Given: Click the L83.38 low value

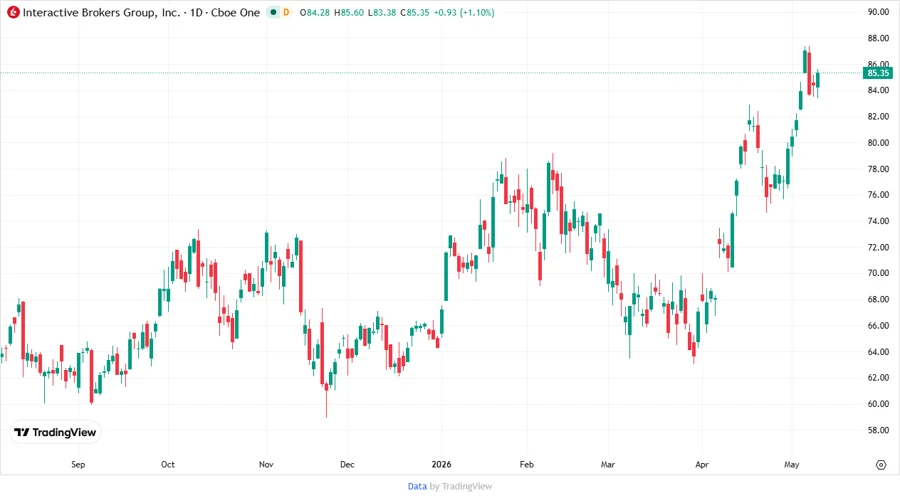Looking at the screenshot, I should coord(382,13).
